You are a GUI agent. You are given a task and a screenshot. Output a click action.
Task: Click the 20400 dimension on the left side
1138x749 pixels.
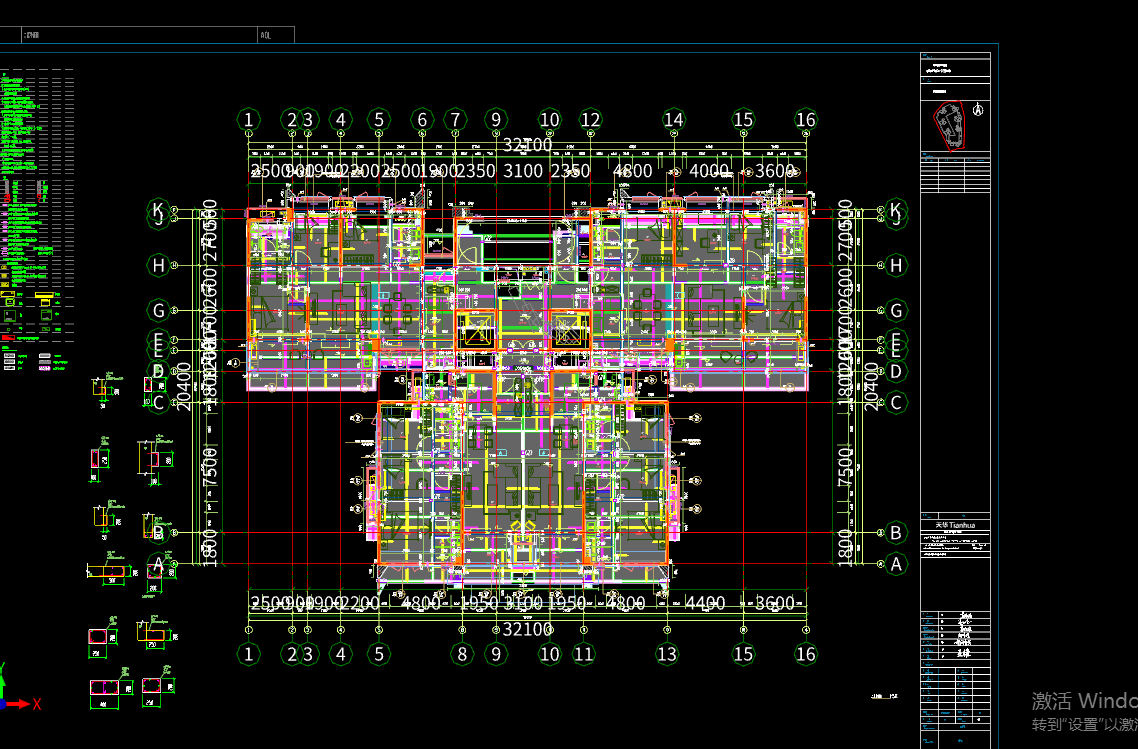184,386
